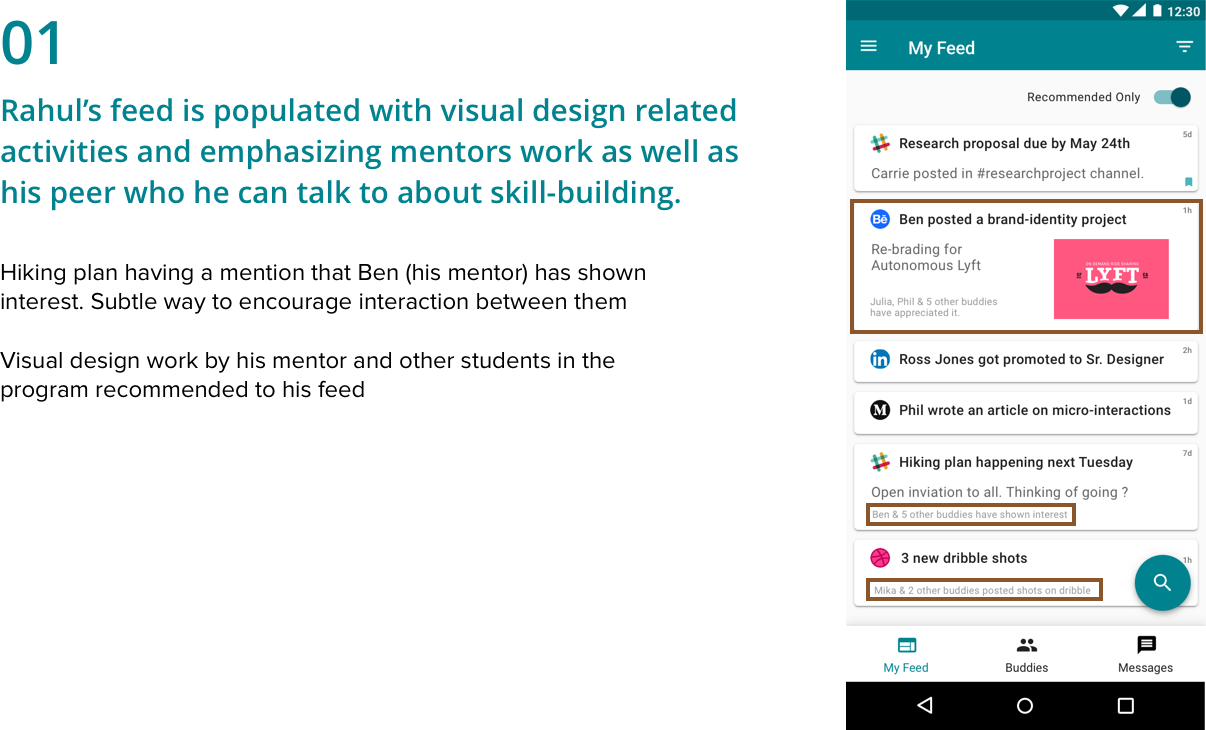
Task: Tap the Android home circle button
Action: [x=1025, y=706]
